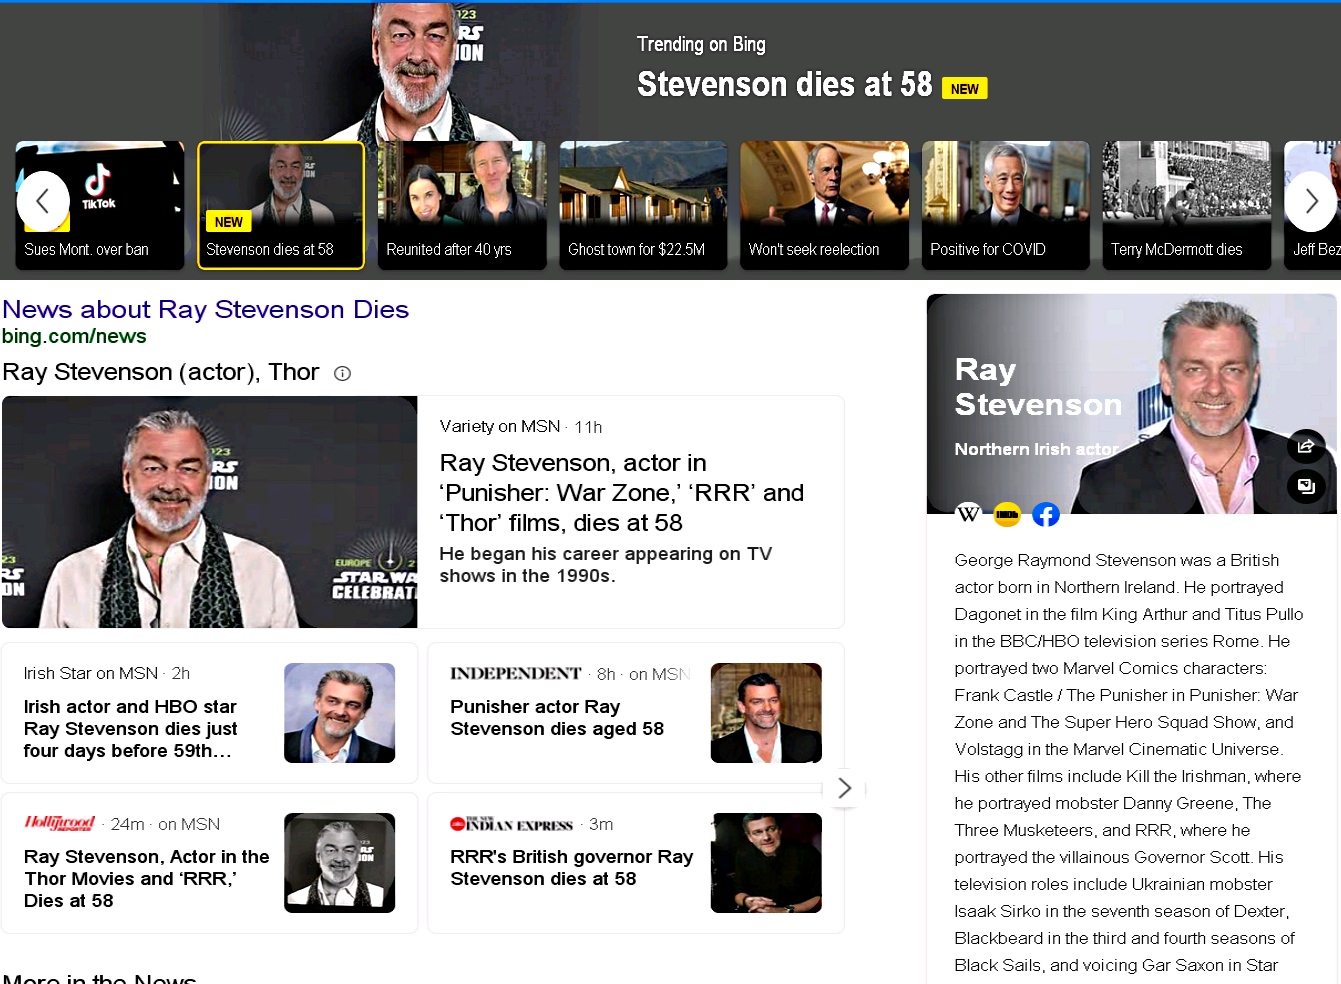Click 'Ray Stevenson' name on knowledge card
This screenshot has width=1341, height=984.
point(1038,386)
